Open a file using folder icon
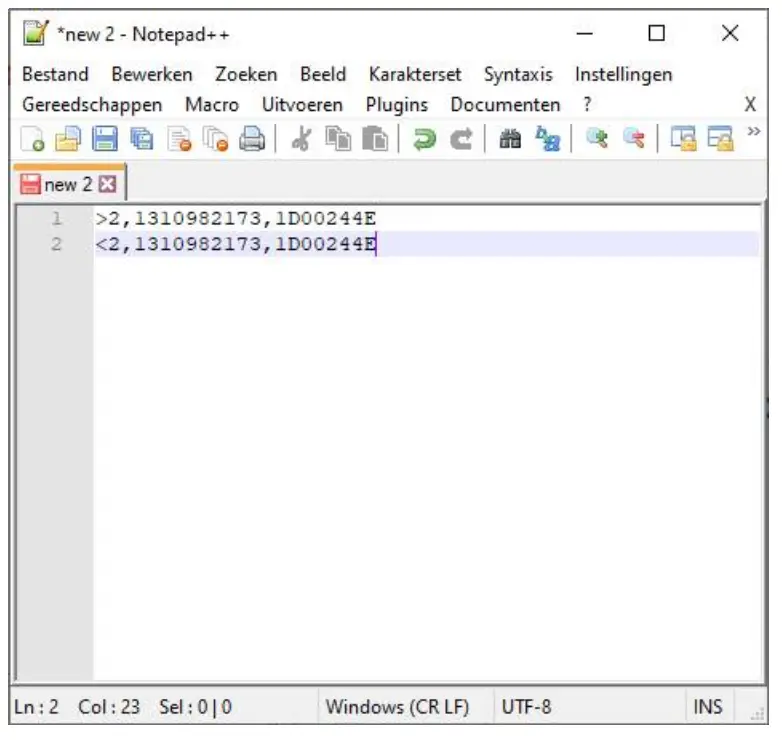Viewport: 782px width, 740px height. point(68,139)
